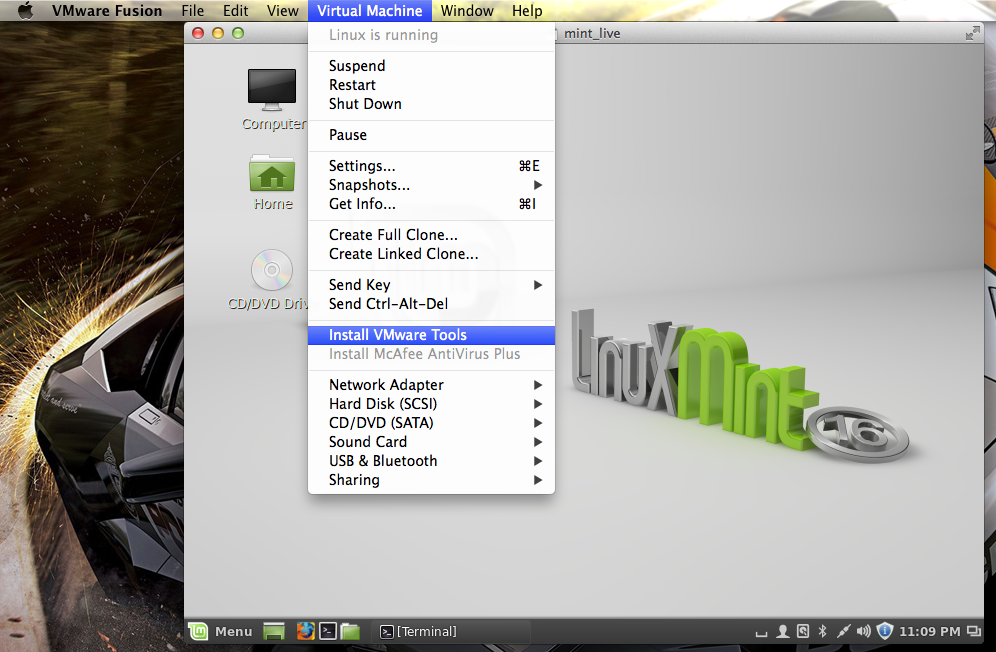Open the volume speaker tray icon
This screenshot has width=996, height=652.
(x=863, y=631)
